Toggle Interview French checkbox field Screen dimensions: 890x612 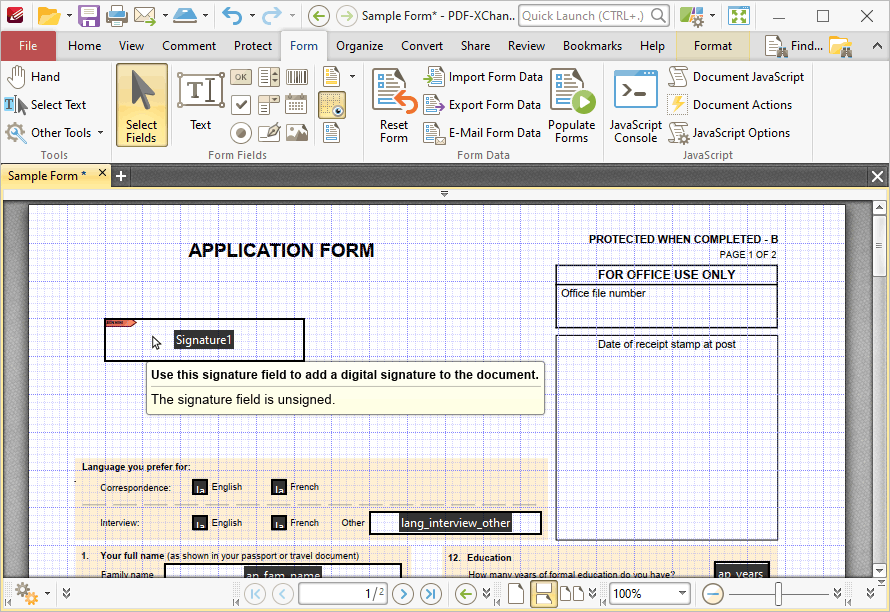(x=279, y=523)
